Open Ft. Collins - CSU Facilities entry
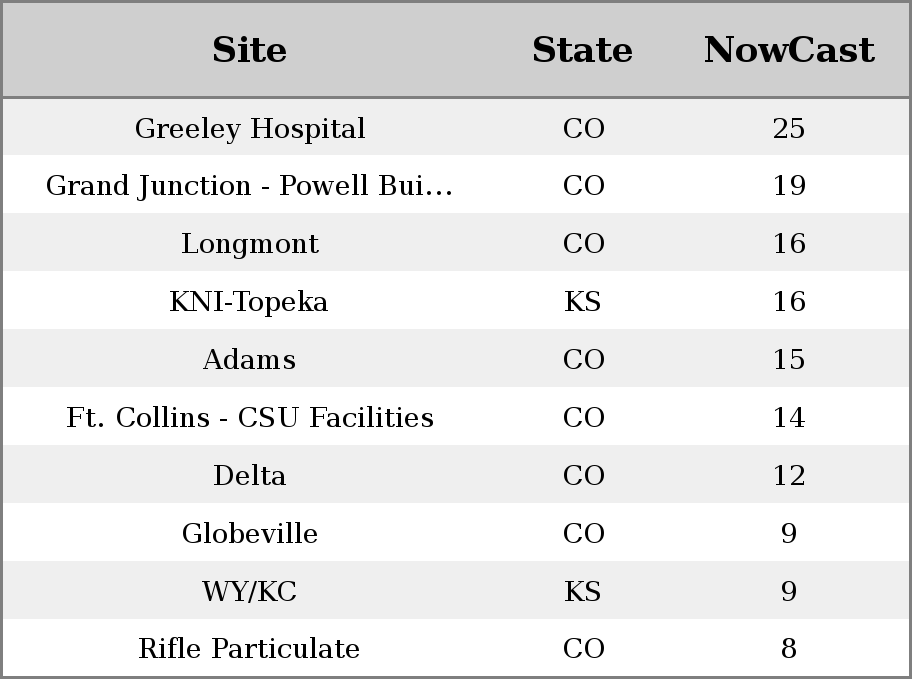The height and width of the screenshot is (679, 912). pyautogui.click(x=250, y=417)
